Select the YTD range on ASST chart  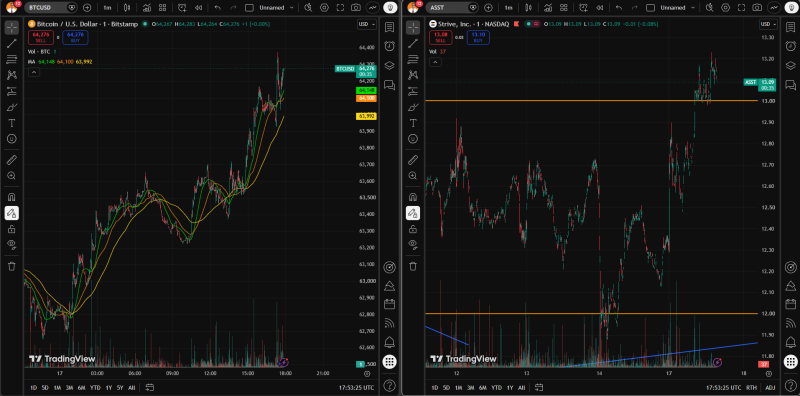tap(496, 388)
